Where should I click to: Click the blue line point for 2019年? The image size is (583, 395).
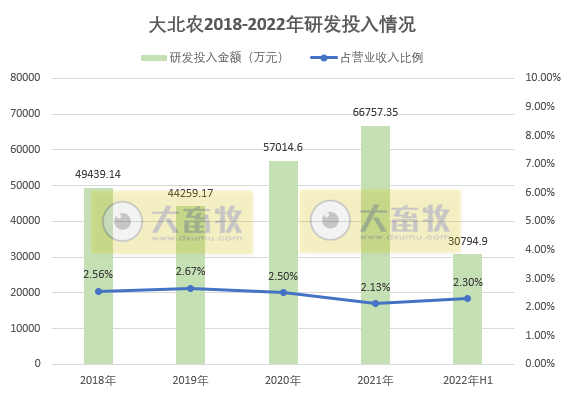pos(190,288)
